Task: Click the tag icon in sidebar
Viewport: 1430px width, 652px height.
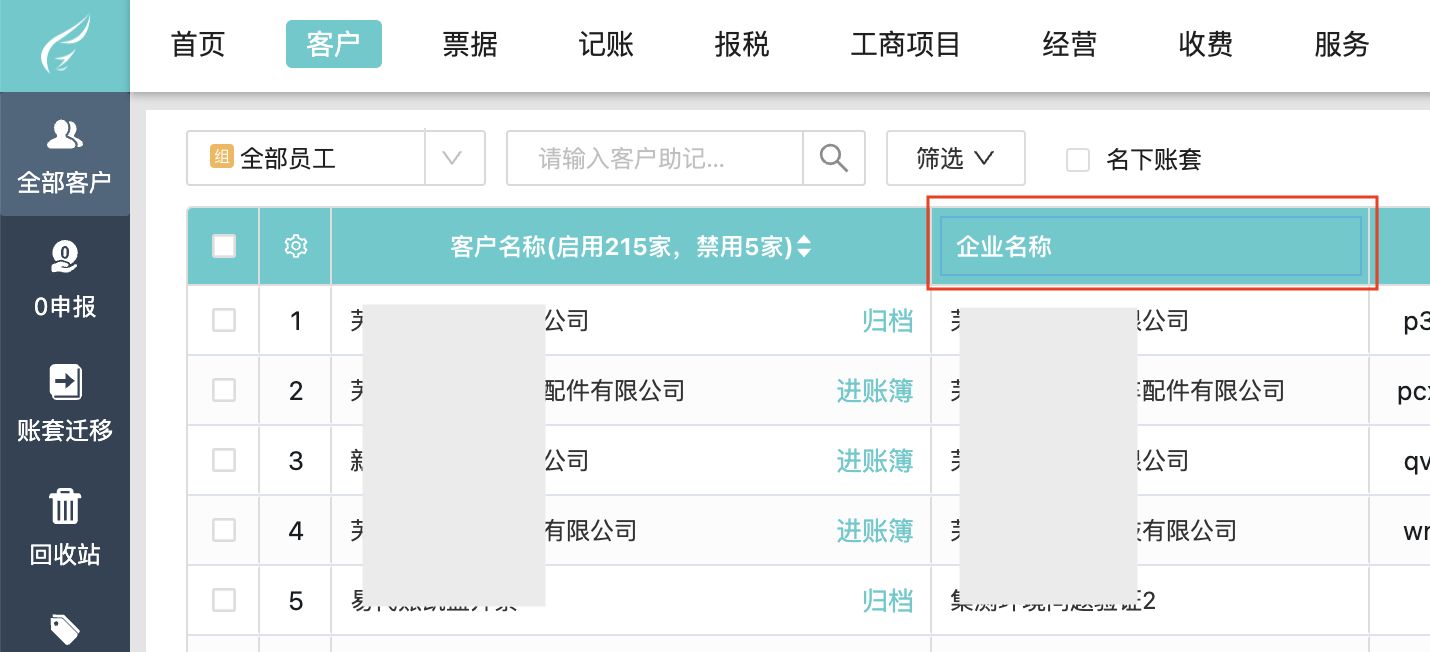Action: coord(65,630)
